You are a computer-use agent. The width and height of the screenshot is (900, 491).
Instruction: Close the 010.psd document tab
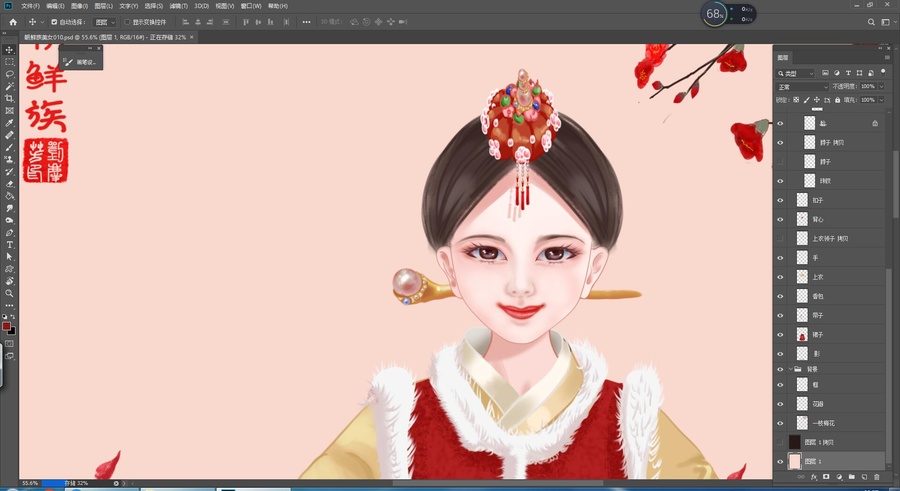tap(192, 37)
